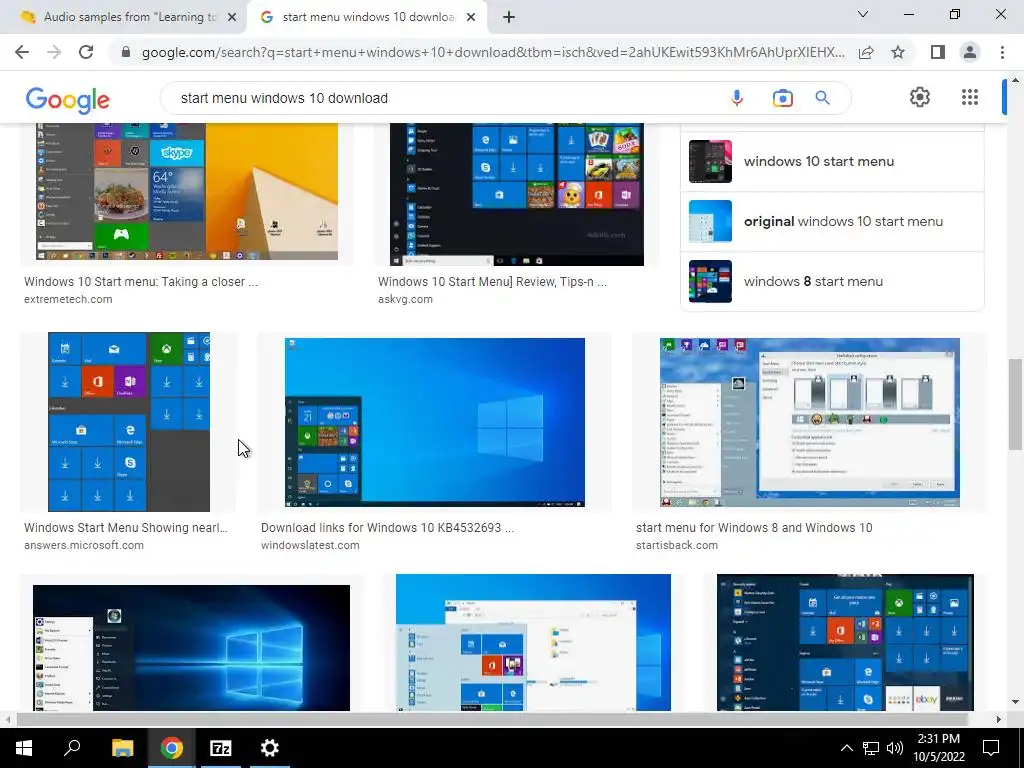Screen dimensions: 1024x768
Task: Open the light theme start menu image
Action: click(533, 642)
